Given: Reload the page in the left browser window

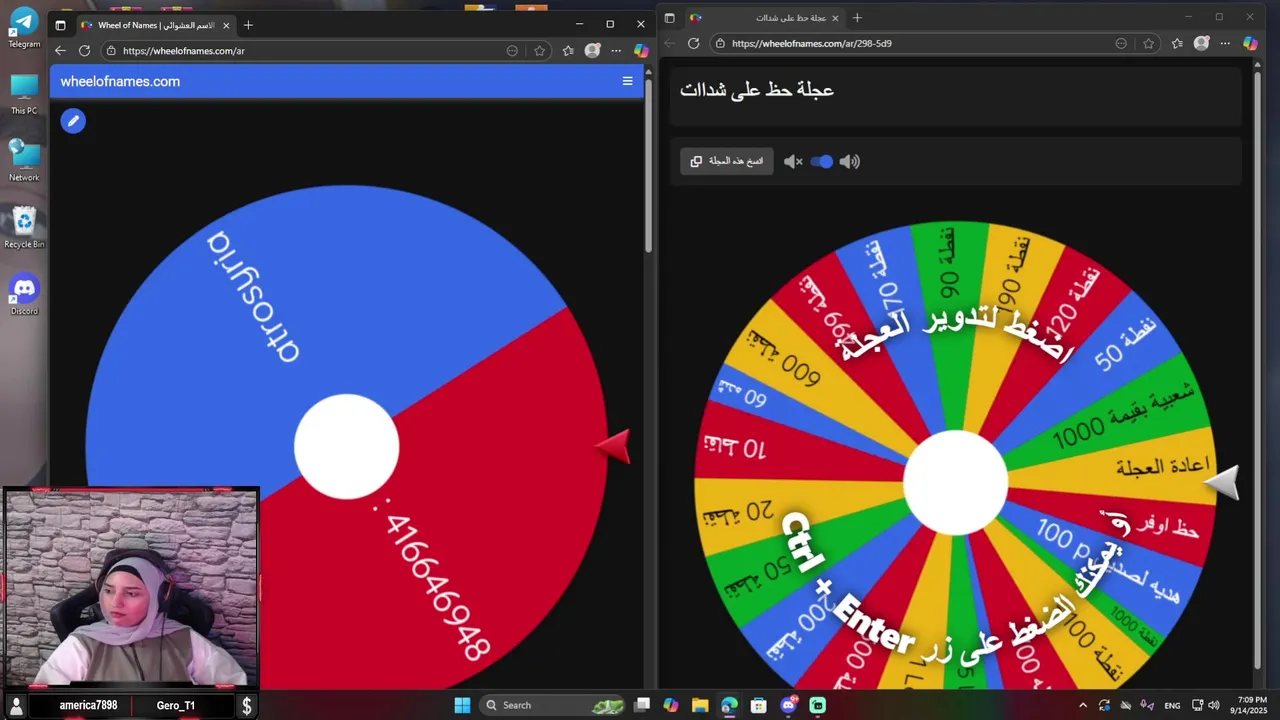Looking at the screenshot, I should point(84,51).
